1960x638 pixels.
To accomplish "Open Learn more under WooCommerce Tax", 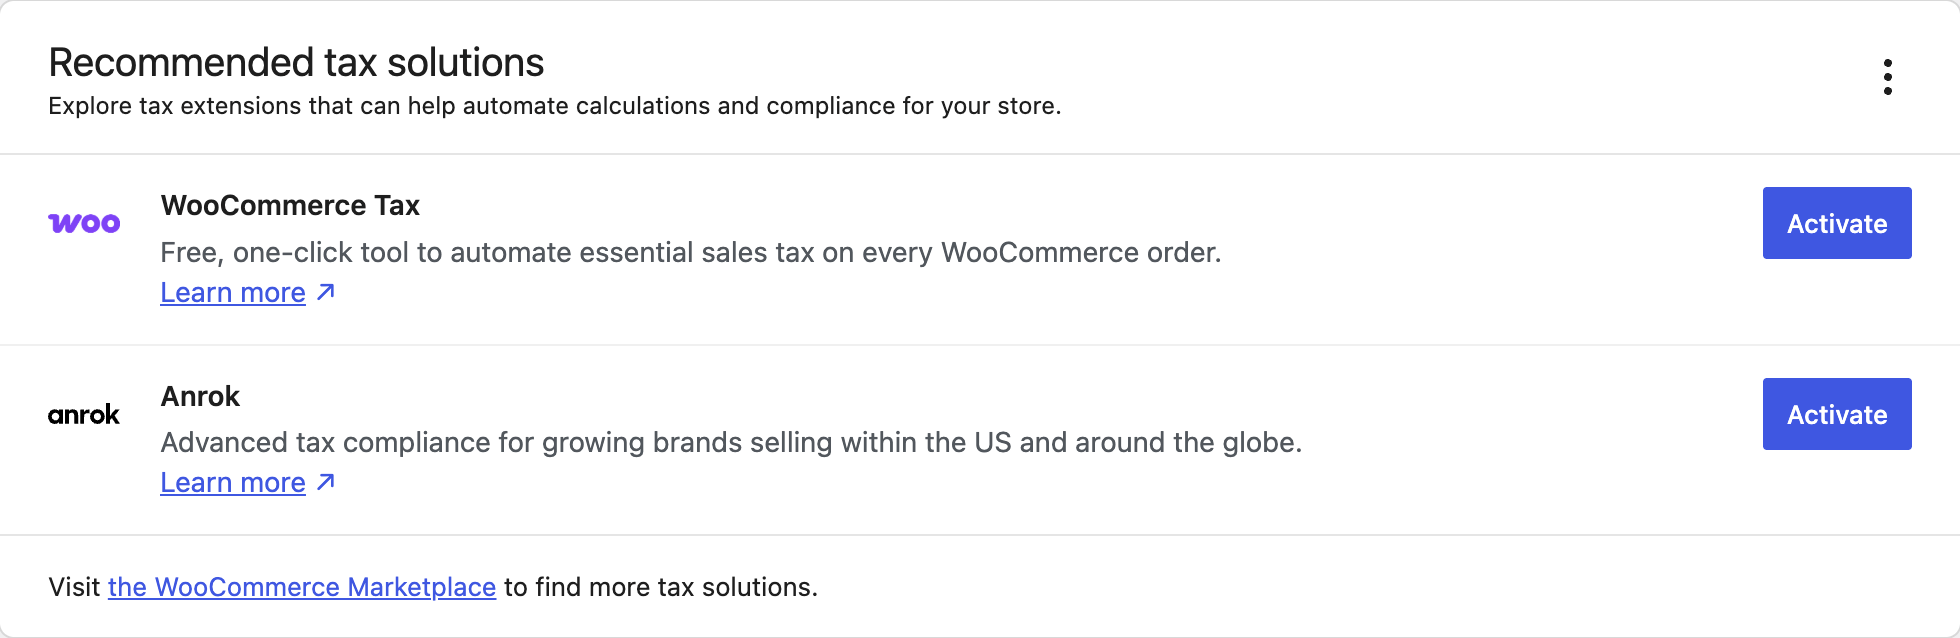I will [233, 293].
